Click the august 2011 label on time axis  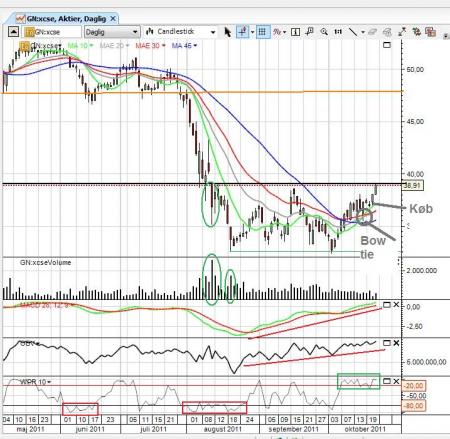tap(222, 429)
